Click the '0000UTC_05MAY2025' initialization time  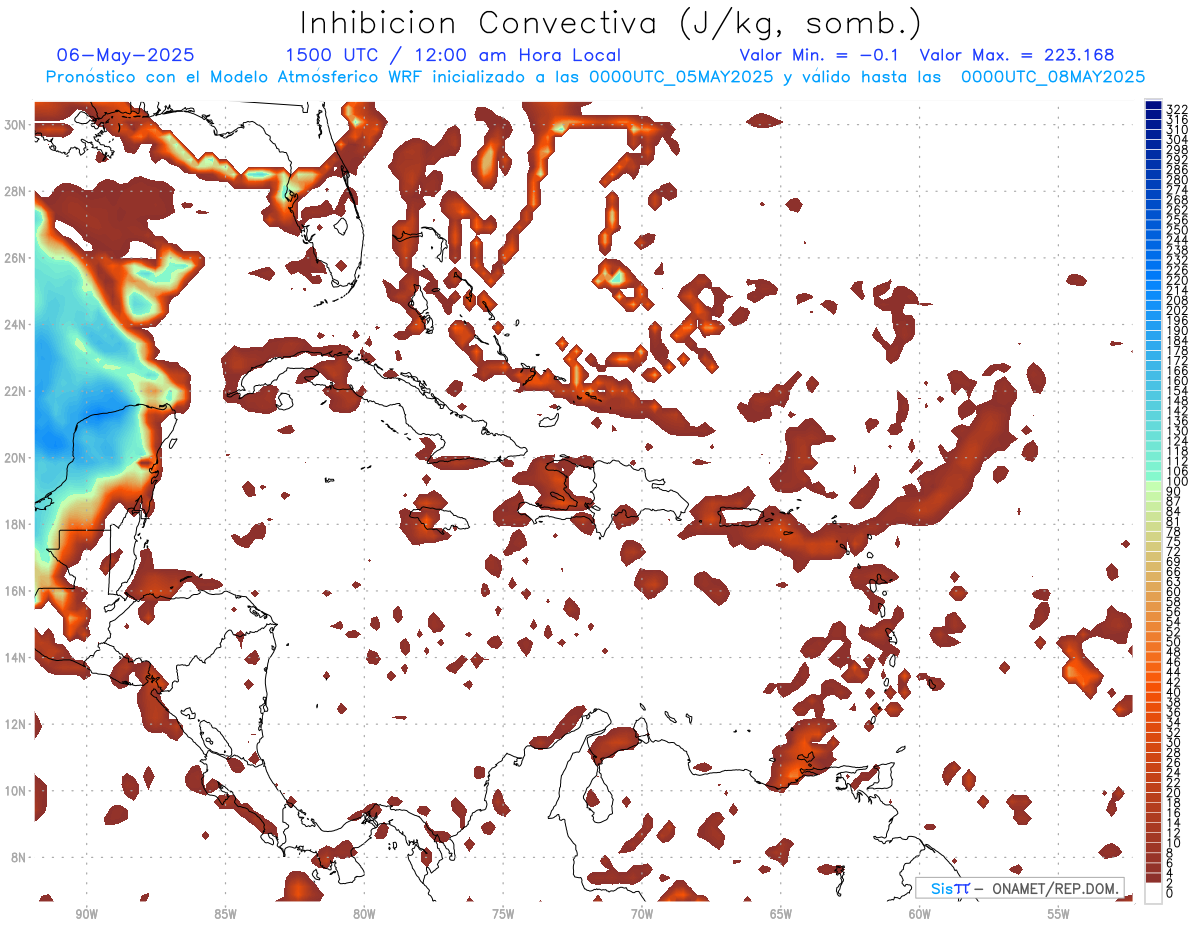tap(680, 77)
